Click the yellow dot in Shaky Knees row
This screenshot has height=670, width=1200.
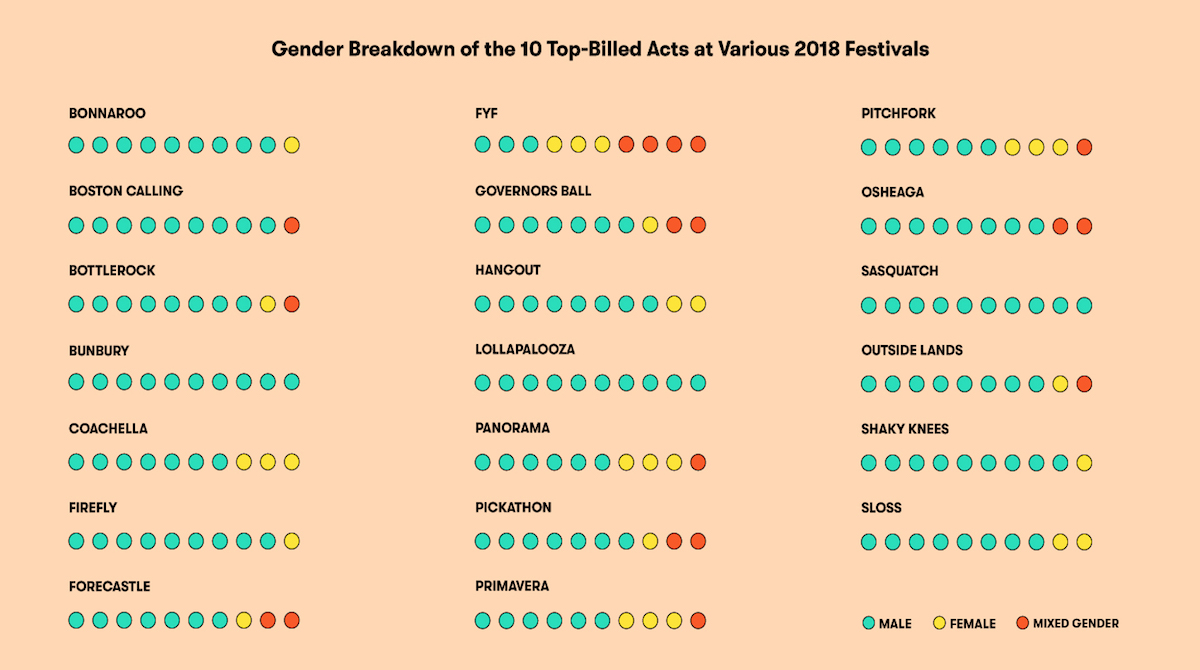[x=1084, y=463]
